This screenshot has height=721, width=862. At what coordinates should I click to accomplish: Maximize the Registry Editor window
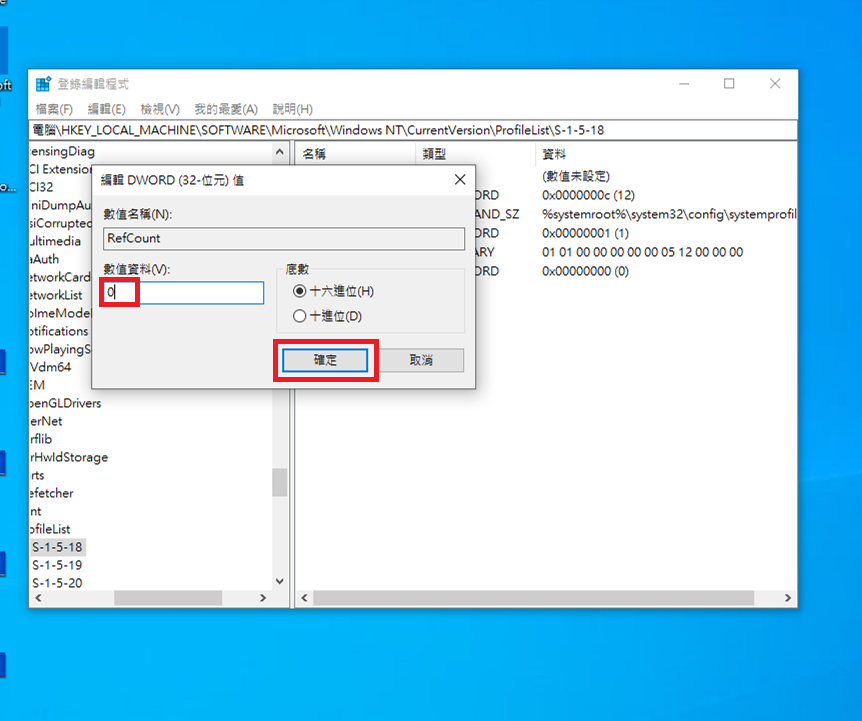729,84
